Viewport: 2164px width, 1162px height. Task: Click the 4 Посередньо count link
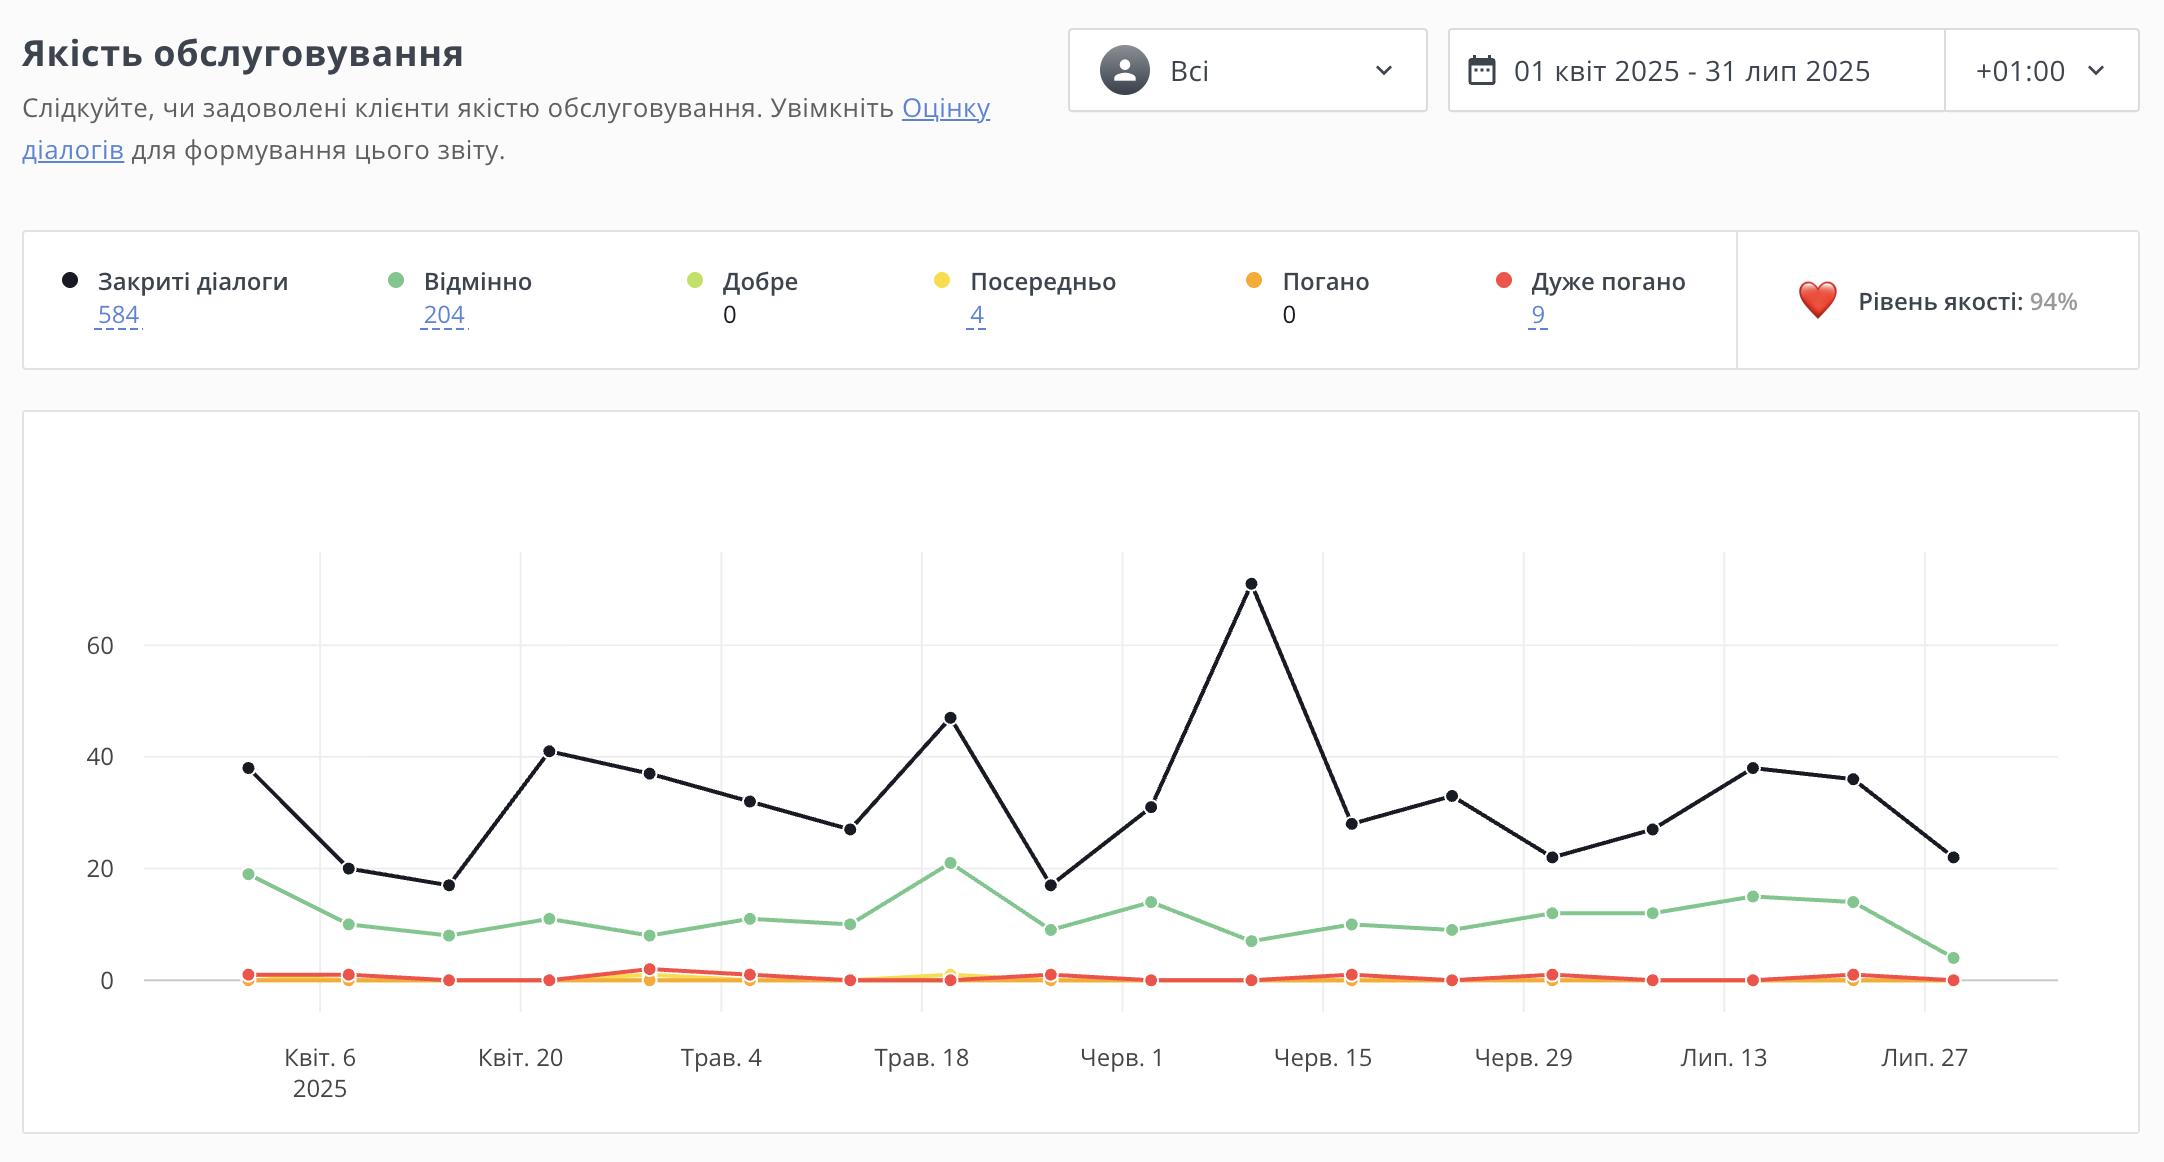point(976,315)
